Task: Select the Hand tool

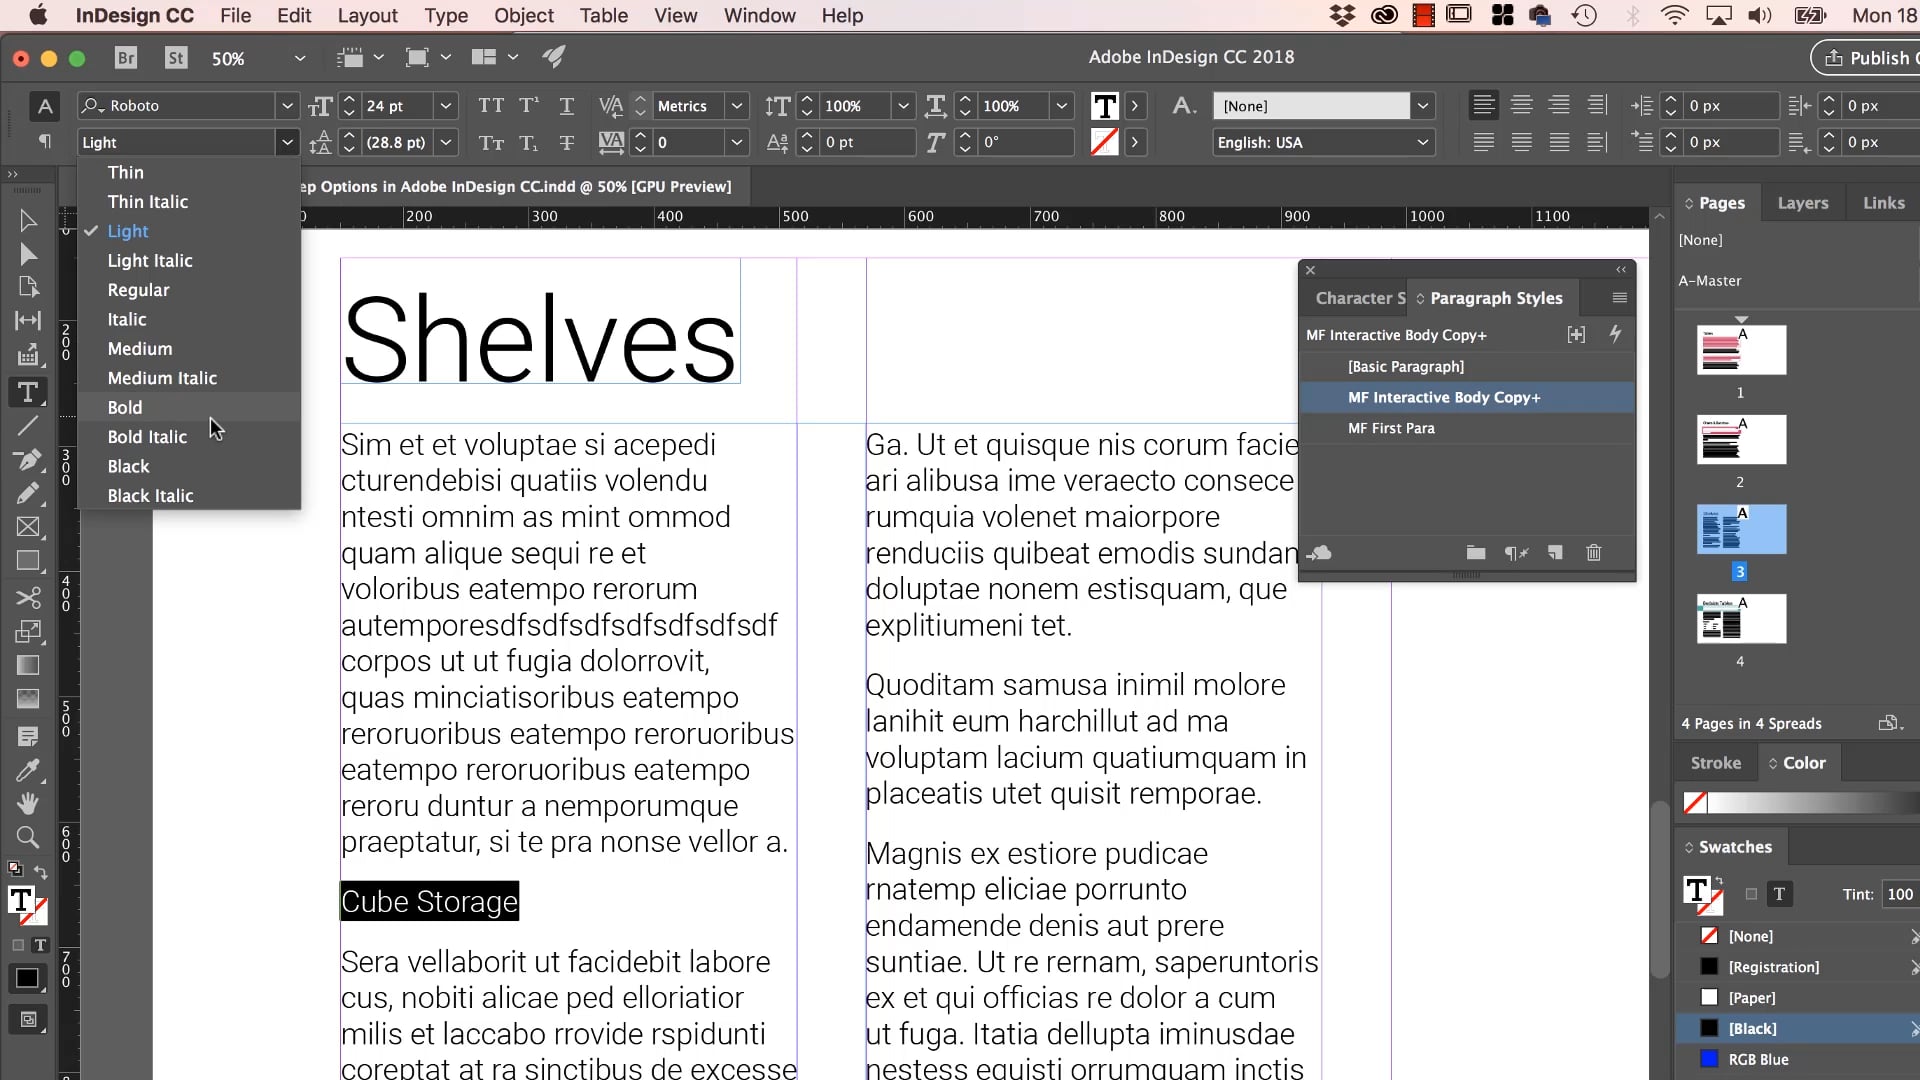Action: pyautogui.click(x=27, y=804)
